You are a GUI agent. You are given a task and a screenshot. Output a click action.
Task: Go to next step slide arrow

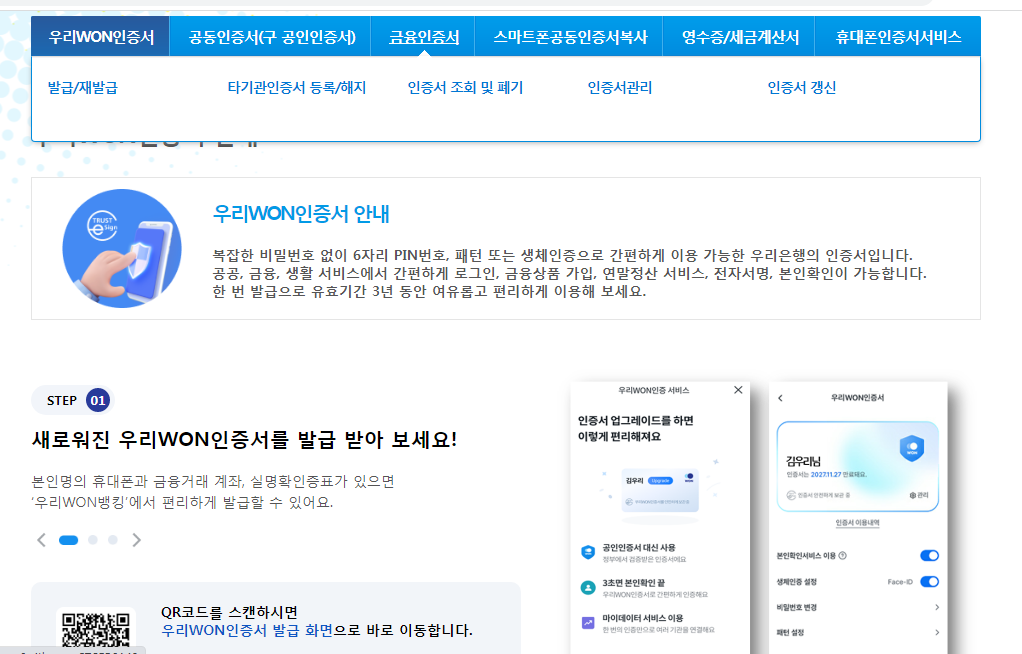pos(136,540)
